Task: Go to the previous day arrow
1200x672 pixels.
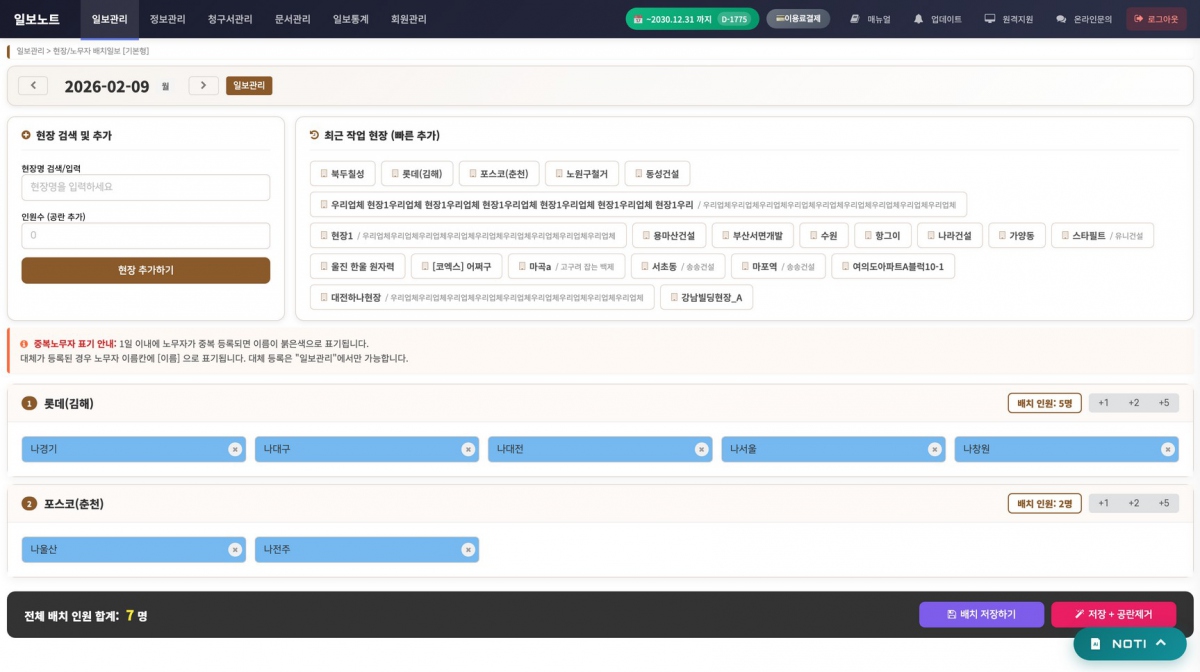Action: click(x=33, y=86)
